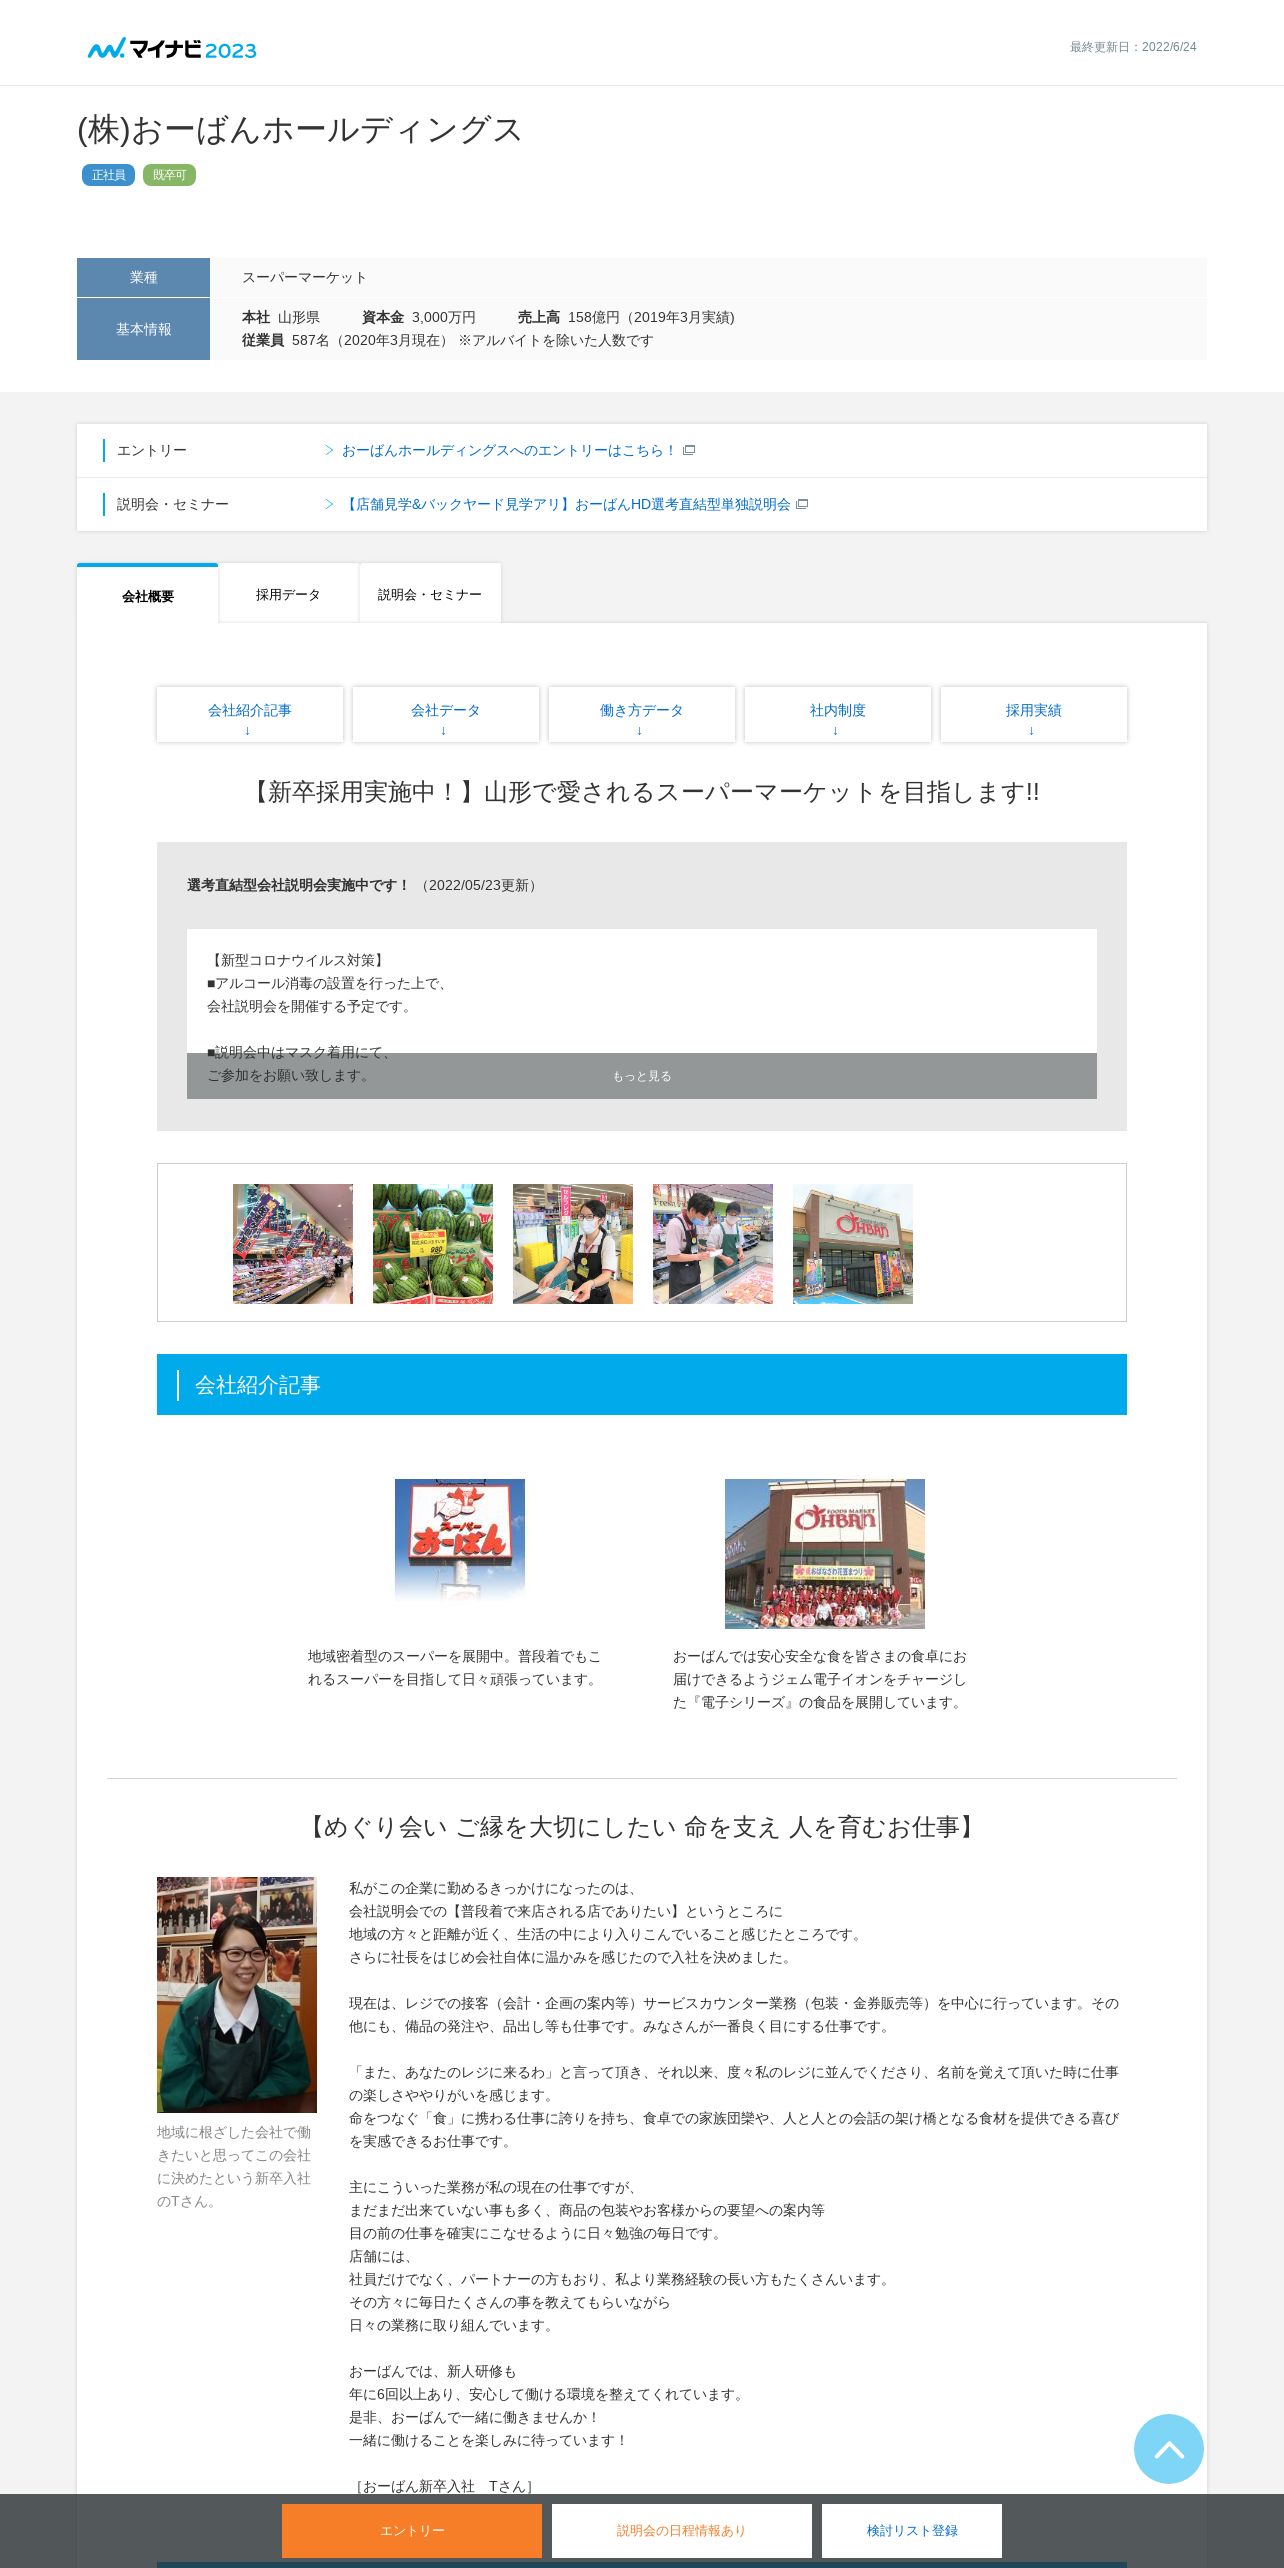Click the 業種 label cell
The width and height of the screenshot is (1284, 2568).
[143, 277]
